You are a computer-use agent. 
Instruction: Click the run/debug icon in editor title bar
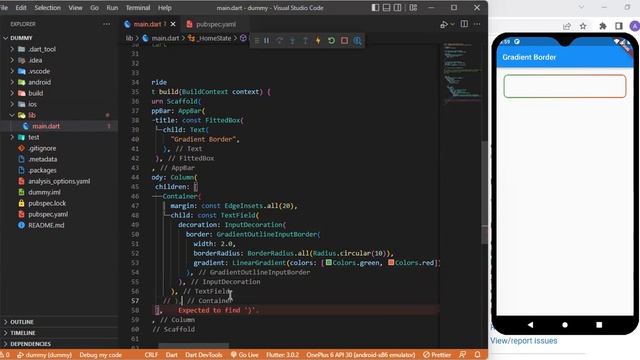[x=444, y=24]
